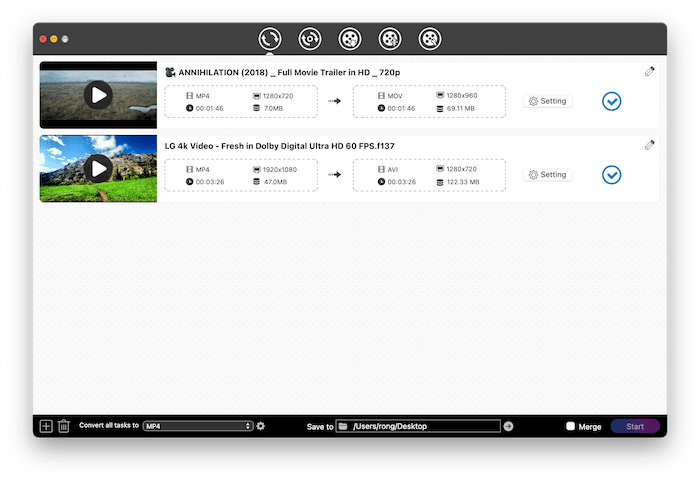Edit the LG 4k Video with pencil icon
This screenshot has width=700, height=481.
click(650, 145)
